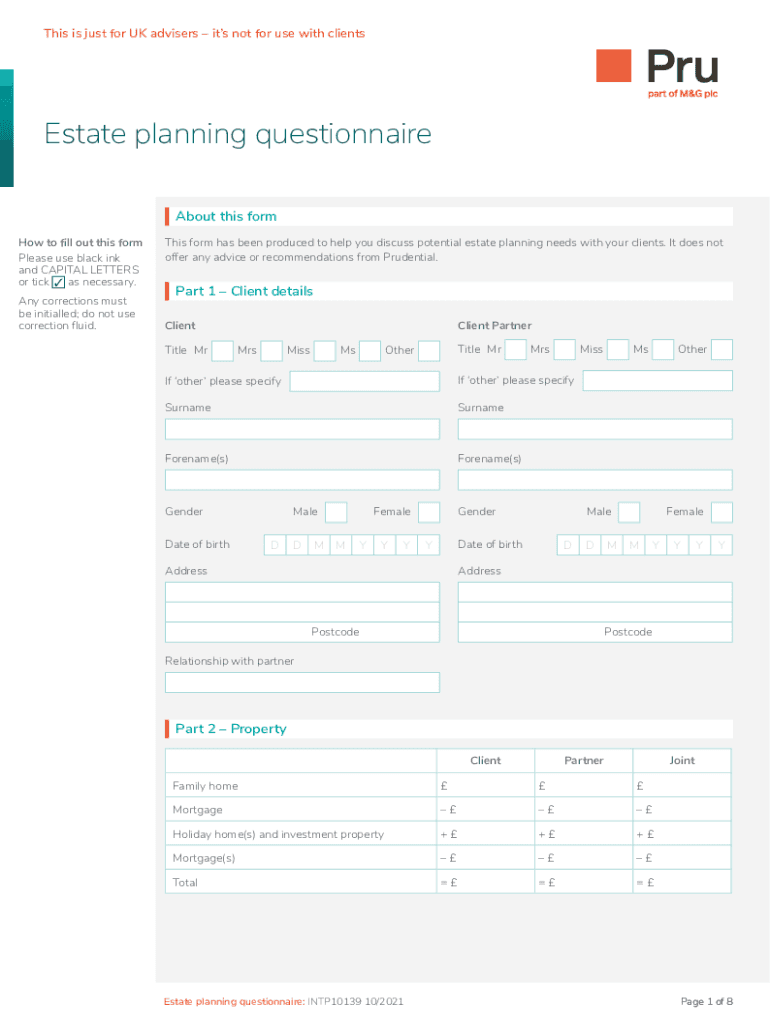Tick the Client title Mr checkbox
The image size is (770, 1024).
pos(223,350)
